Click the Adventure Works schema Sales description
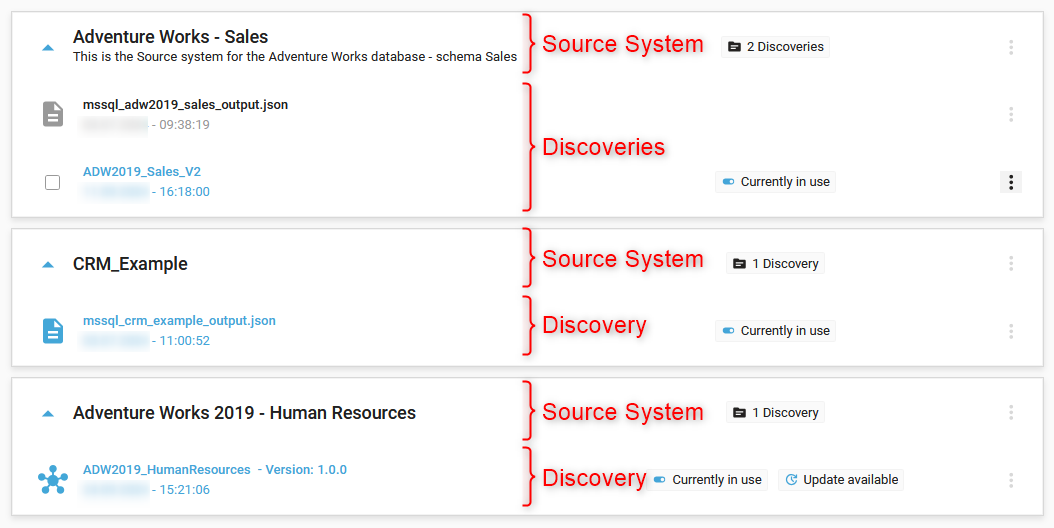This screenshot has height=528, width=1054. [295, 57]
